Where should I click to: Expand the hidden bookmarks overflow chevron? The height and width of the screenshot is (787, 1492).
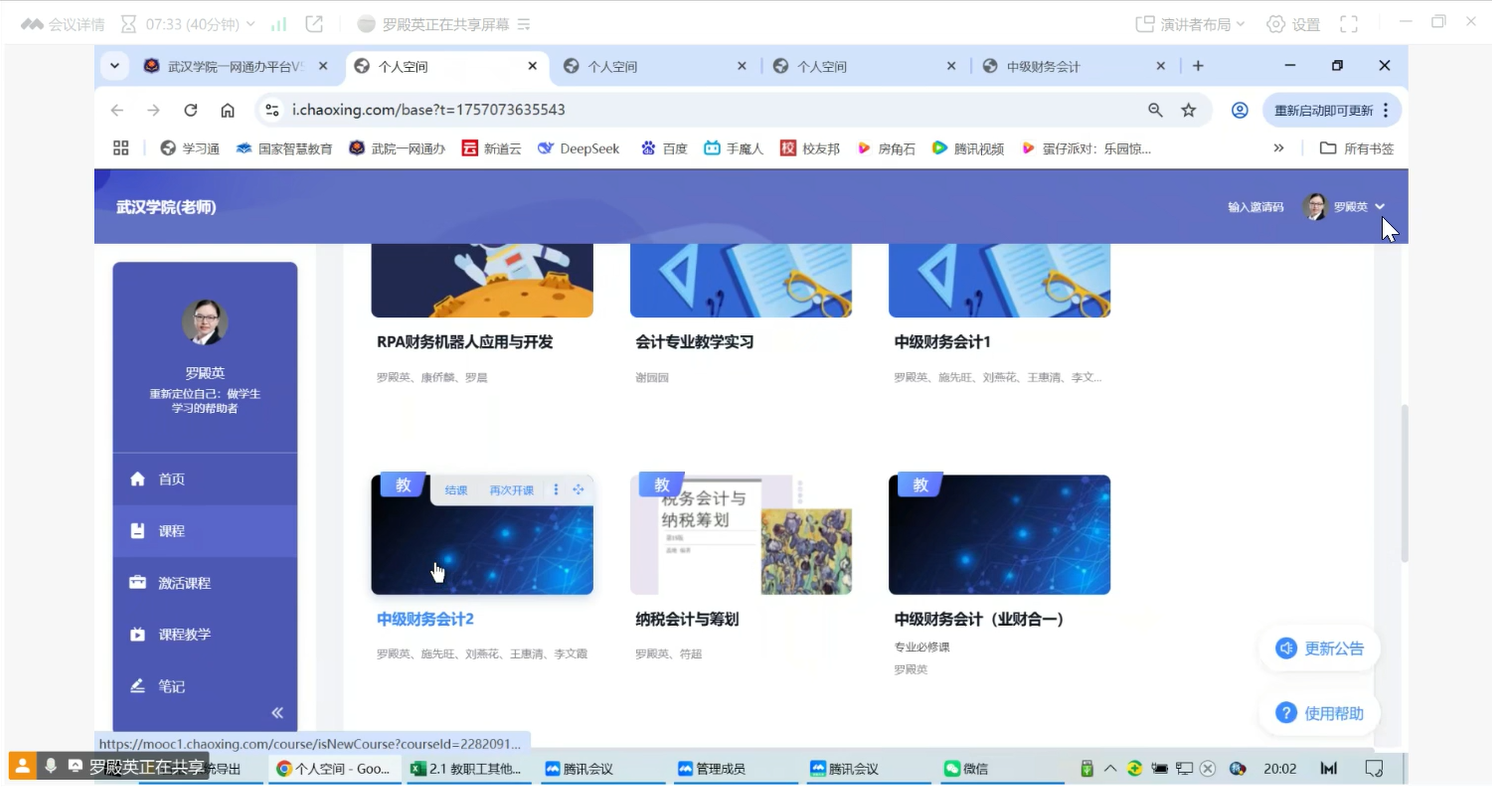pos(1278,148)
